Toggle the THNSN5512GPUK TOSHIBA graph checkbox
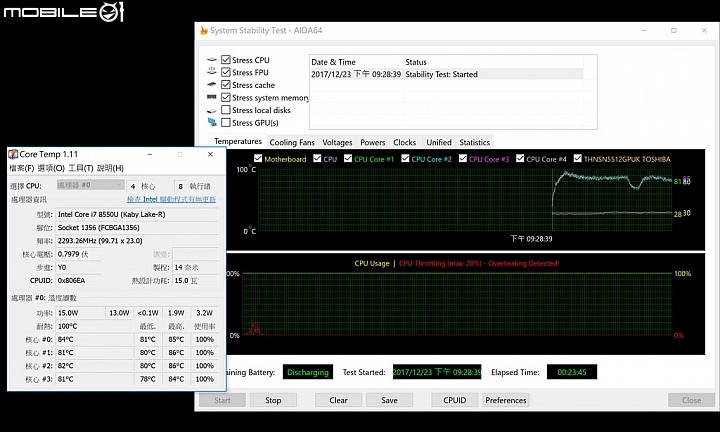The image size is (720, 432). click(x=578, y=158)
